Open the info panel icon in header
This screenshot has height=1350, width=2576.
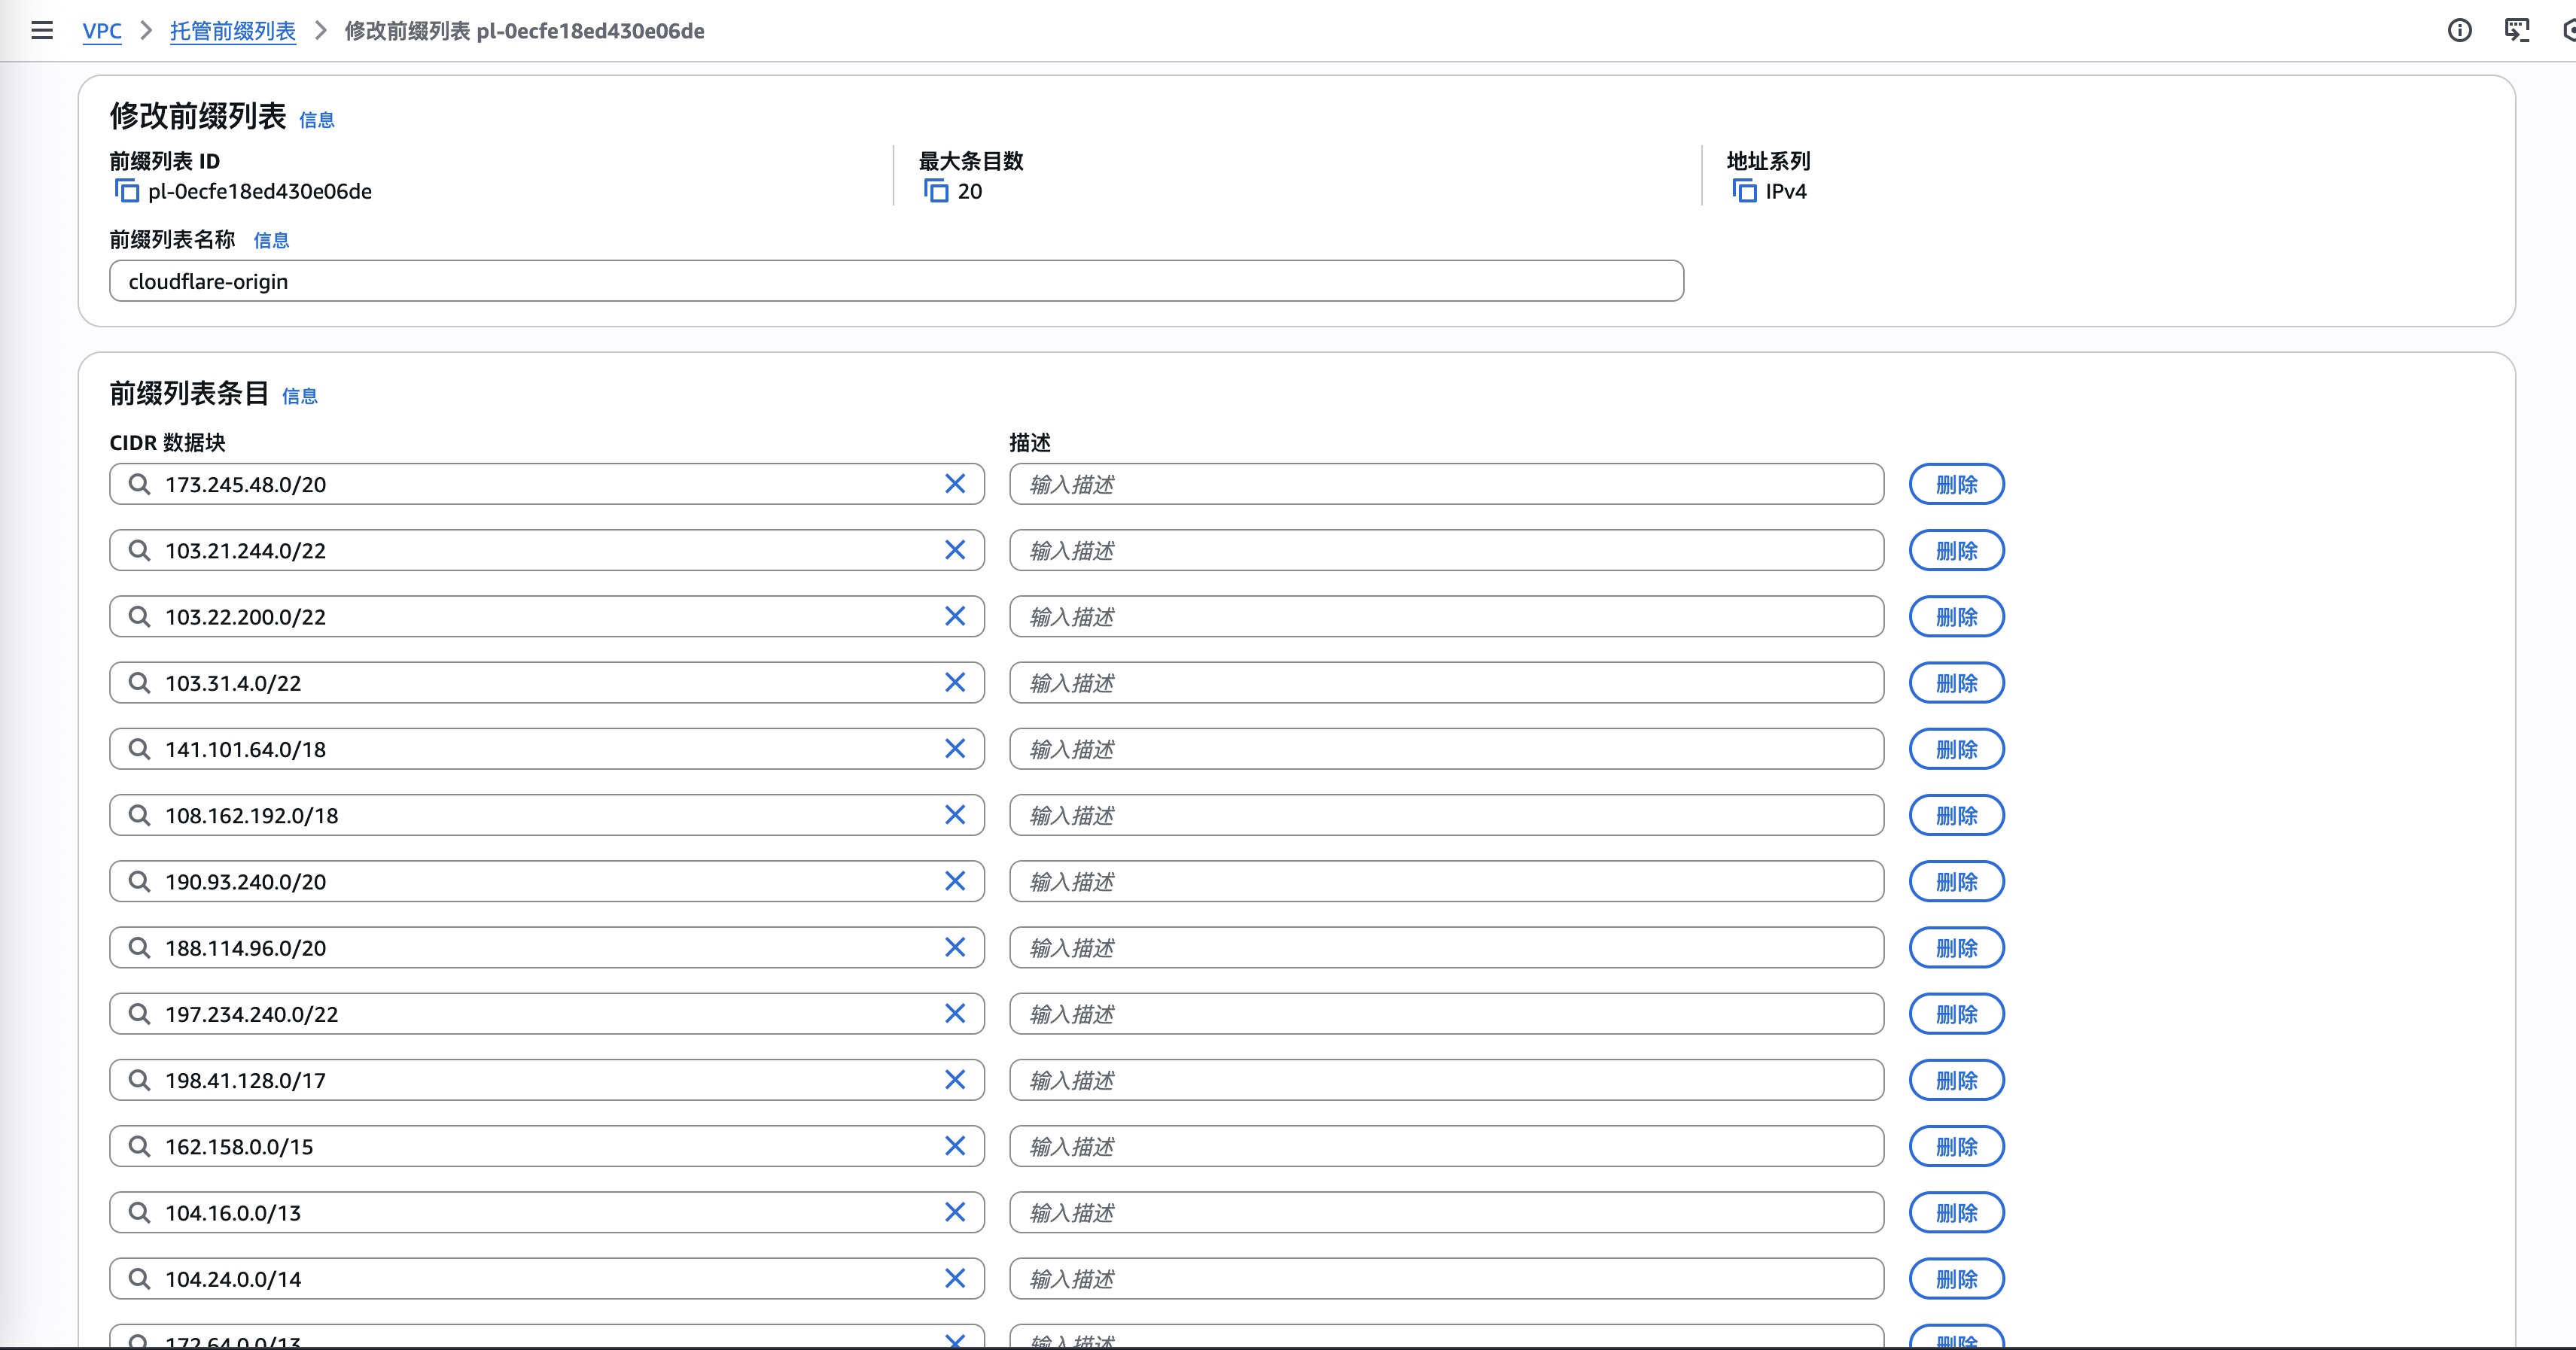(x=2459, y=31)
